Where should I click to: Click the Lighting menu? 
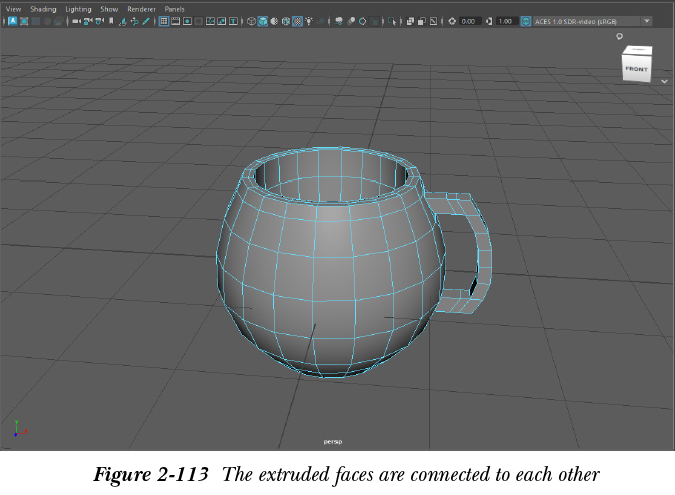pyautogui.click(x=78, y=9)
